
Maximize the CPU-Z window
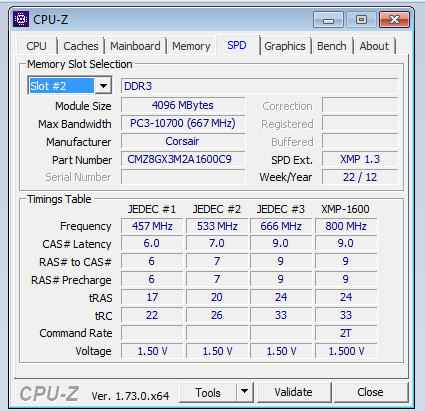point(361,20)
